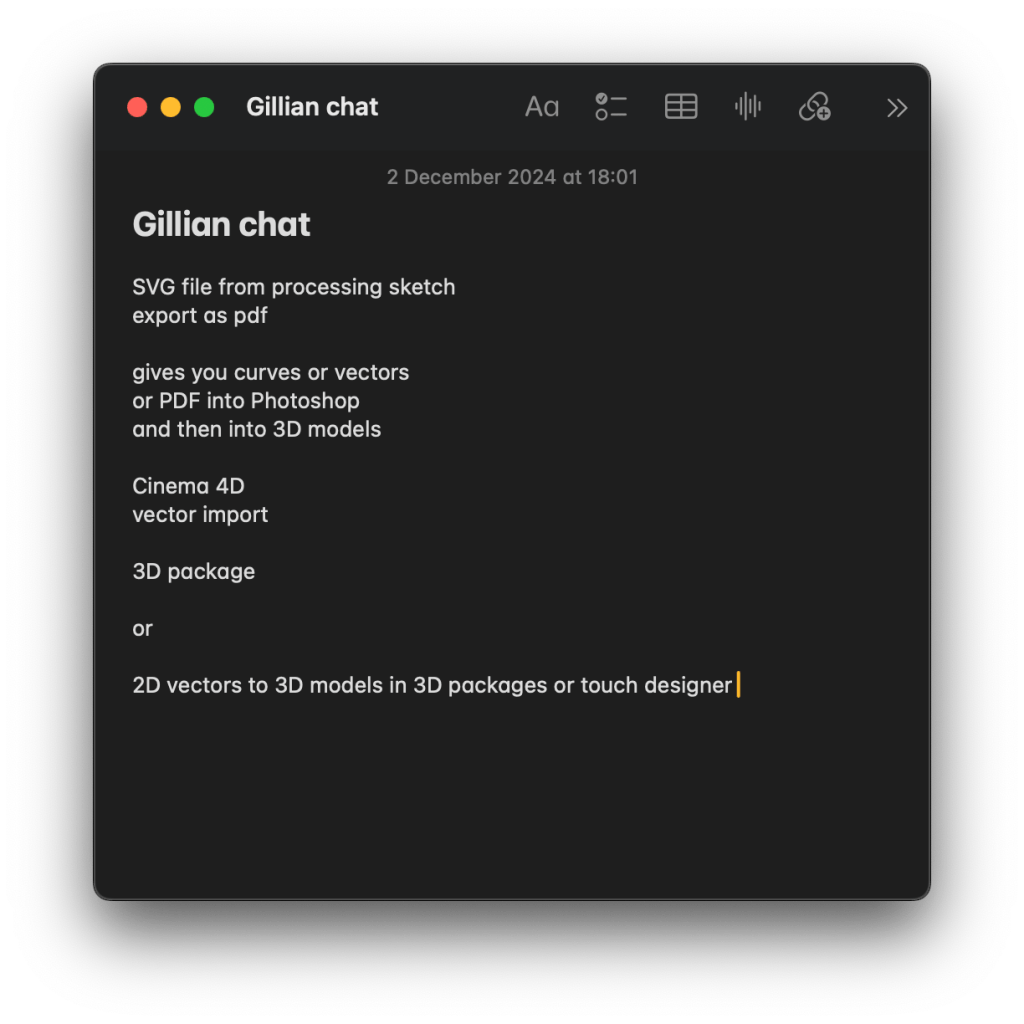Viewport: 1024px width, 1024px height.
Task: Insert a checklist using the checklist icon
Action: (611, 107)
